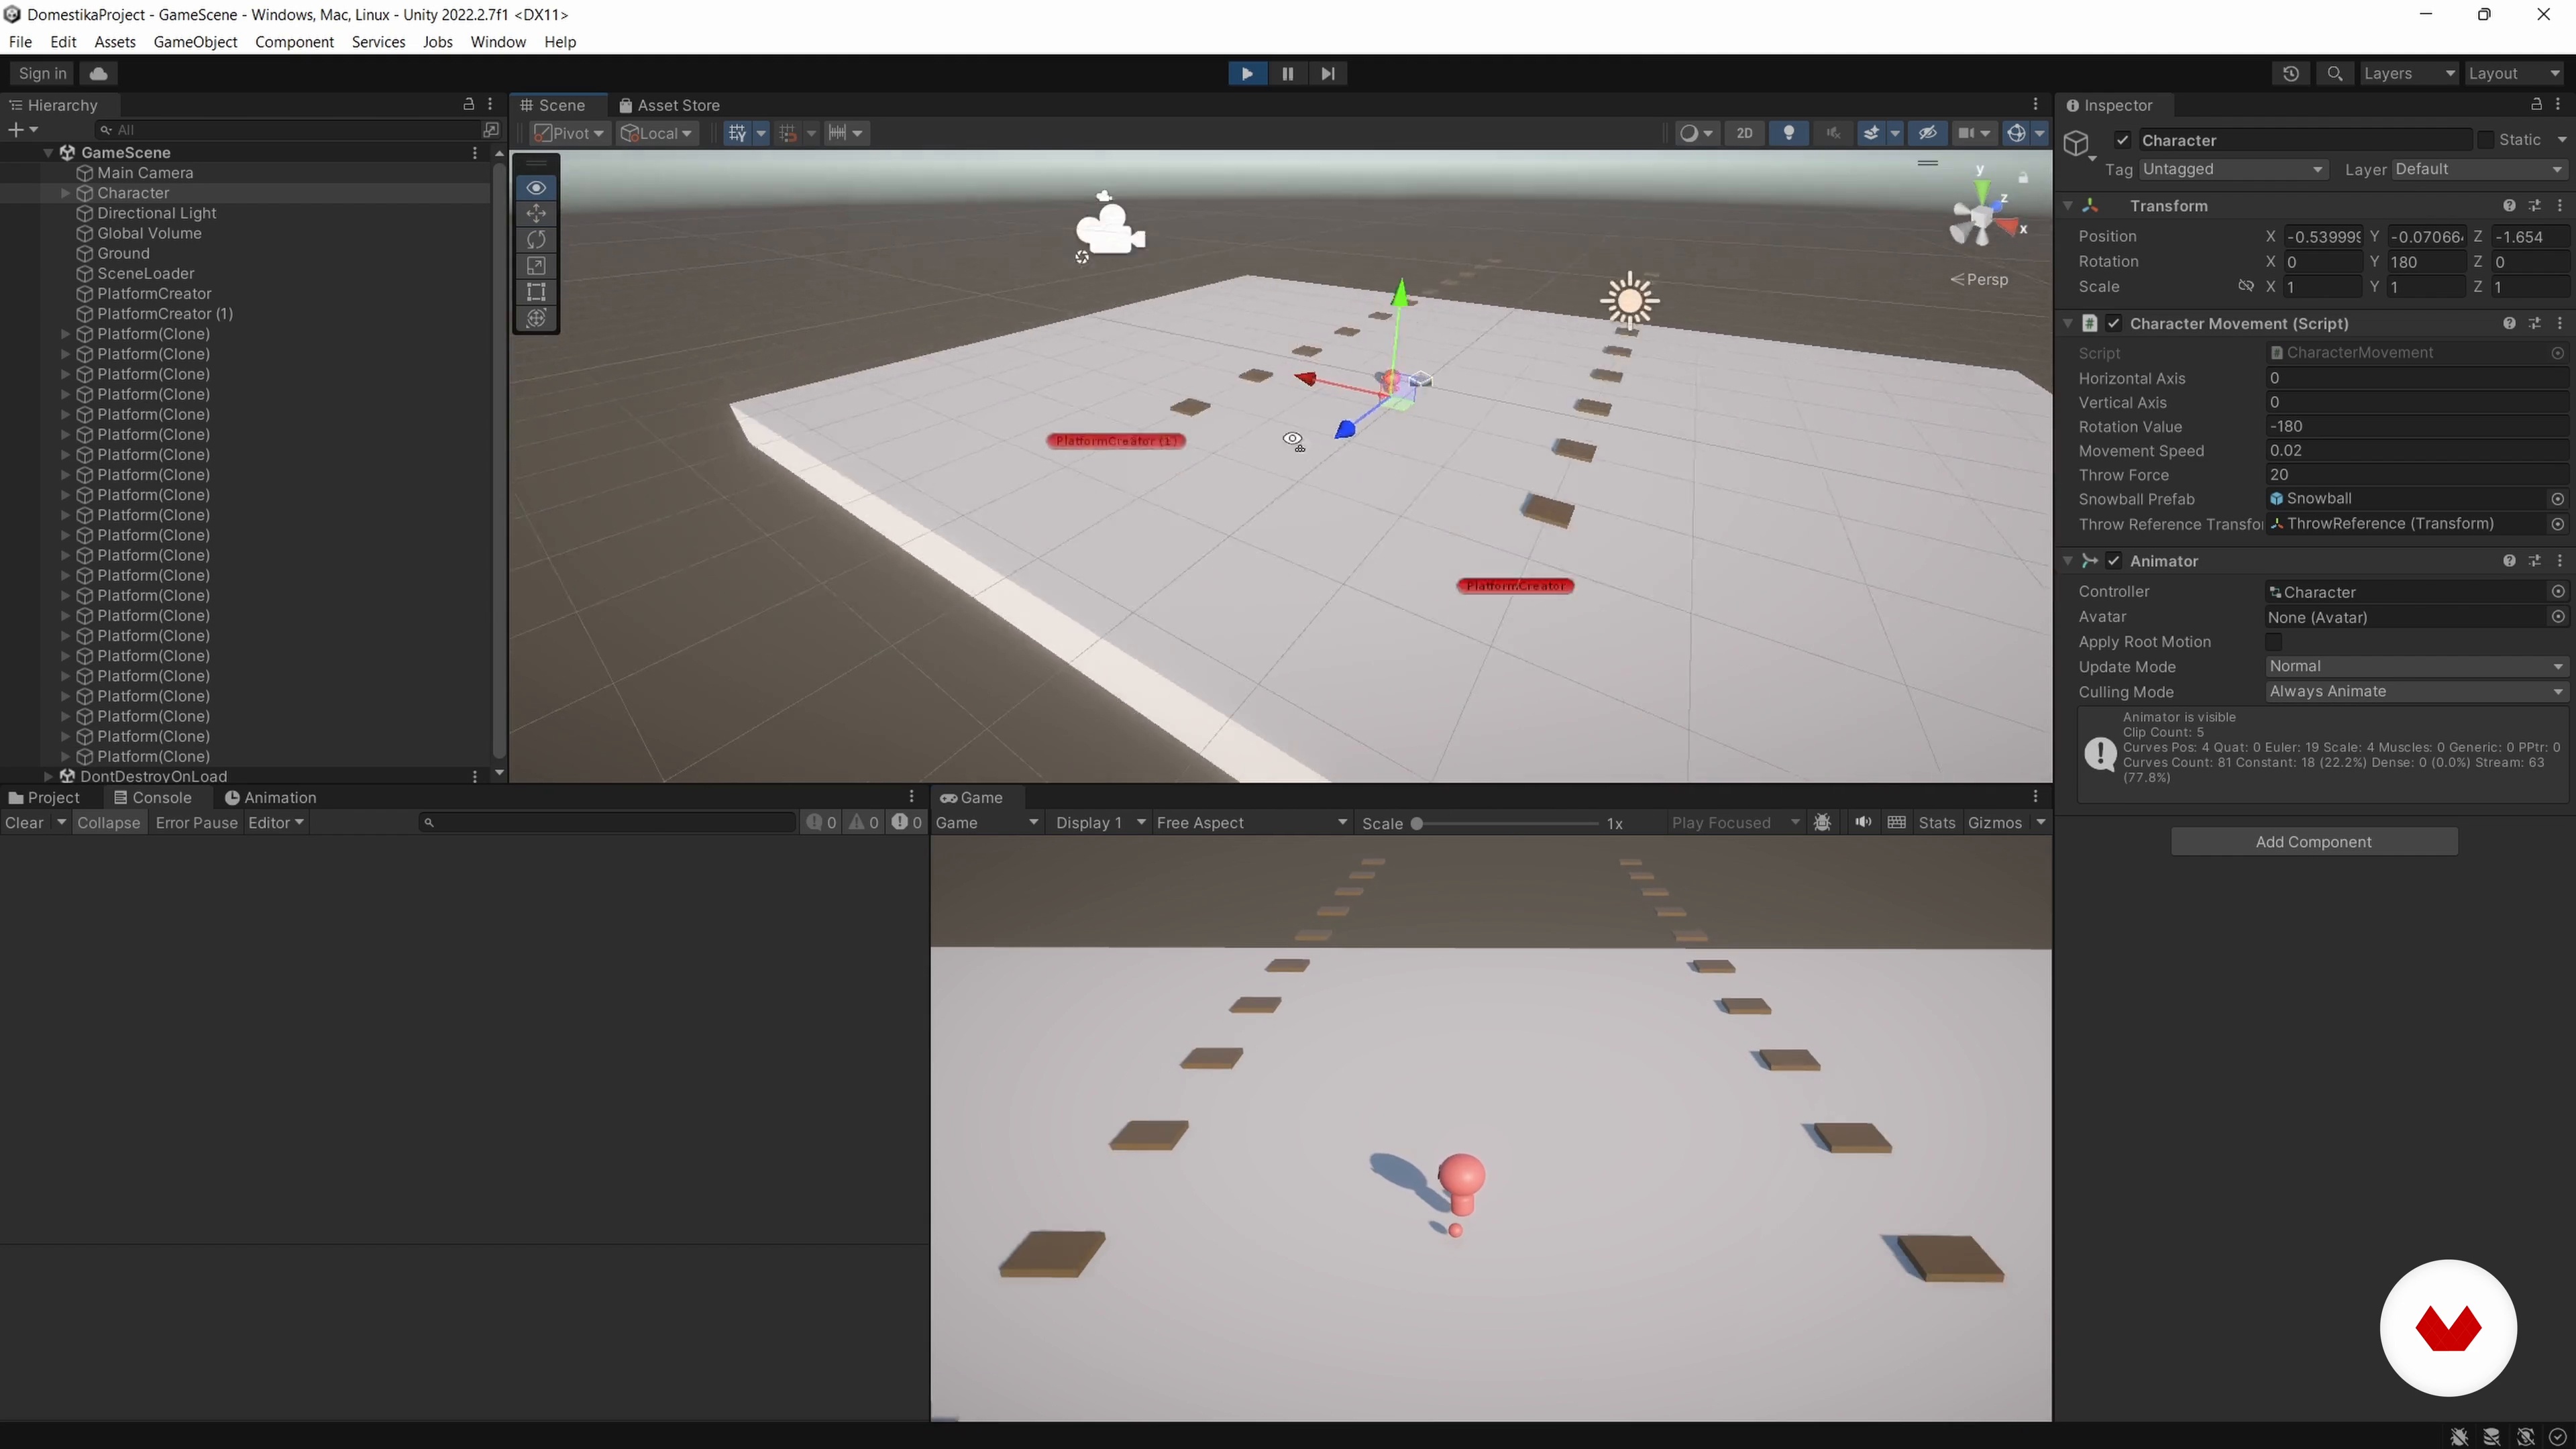Viewport: 2576px width, 1449px height.
Task: Switch to the Asset Store tab
Action: tap(669, 105)
